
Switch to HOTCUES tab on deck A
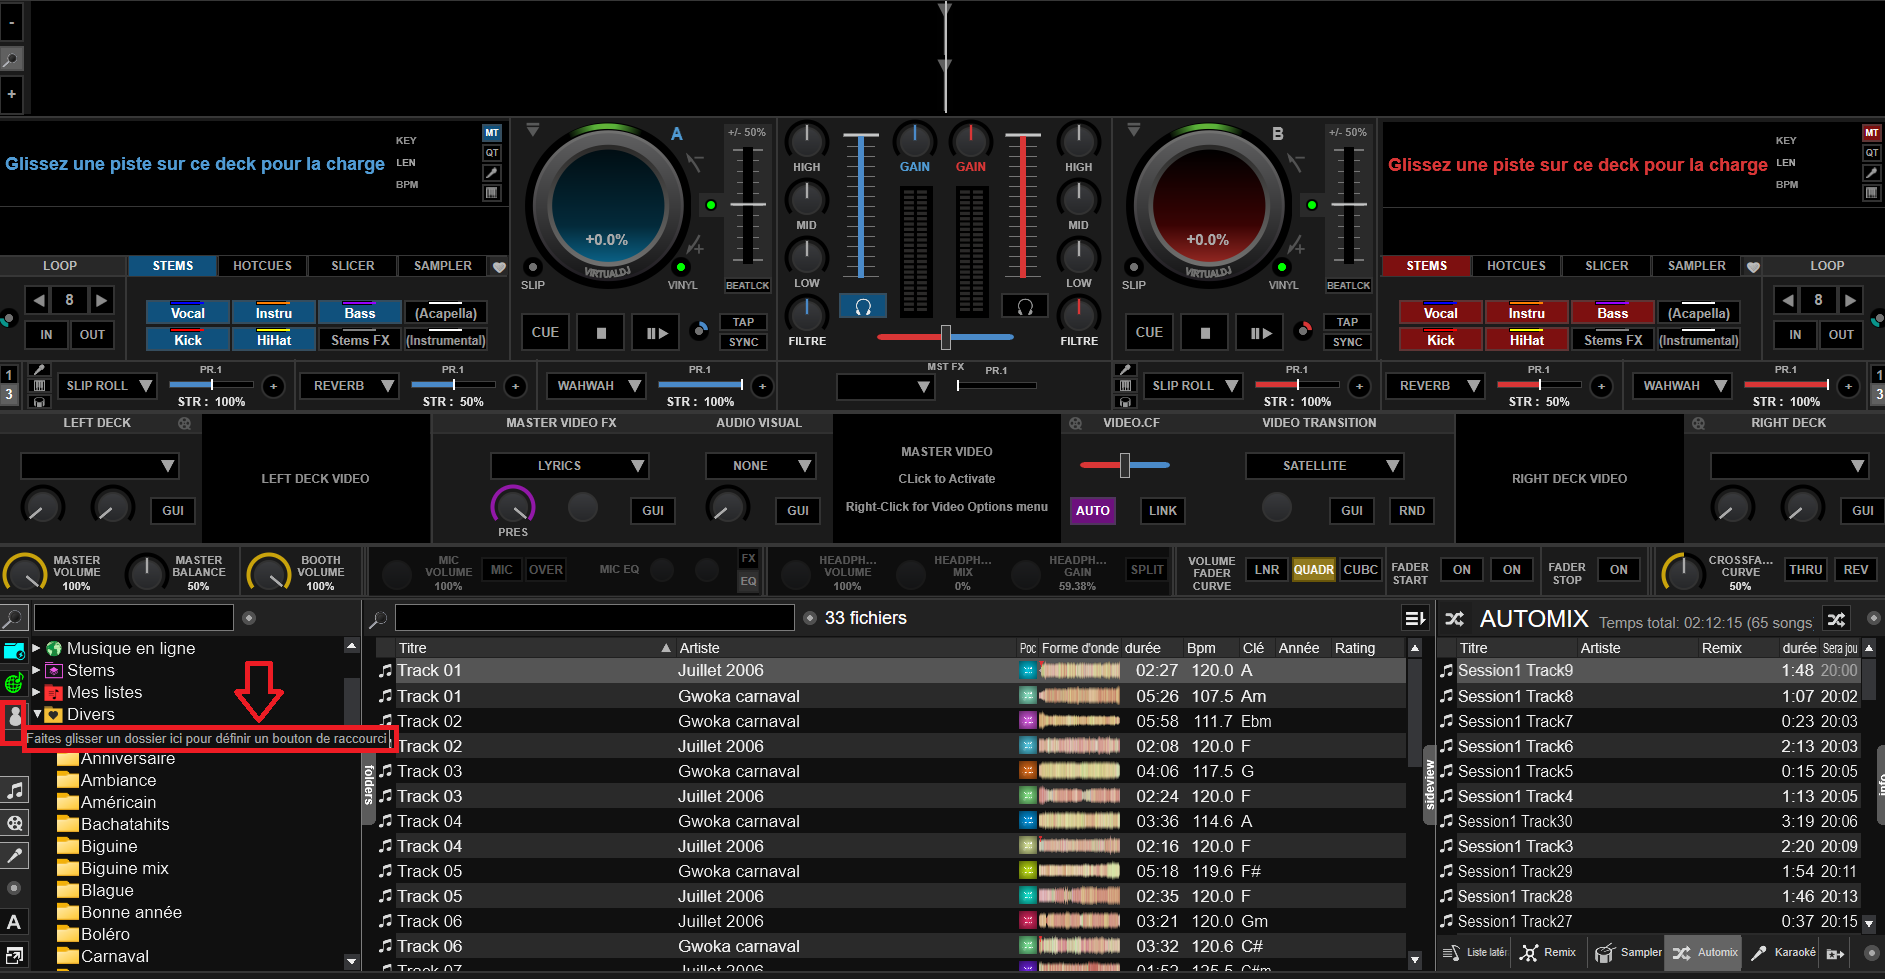(x=262, y=266)
